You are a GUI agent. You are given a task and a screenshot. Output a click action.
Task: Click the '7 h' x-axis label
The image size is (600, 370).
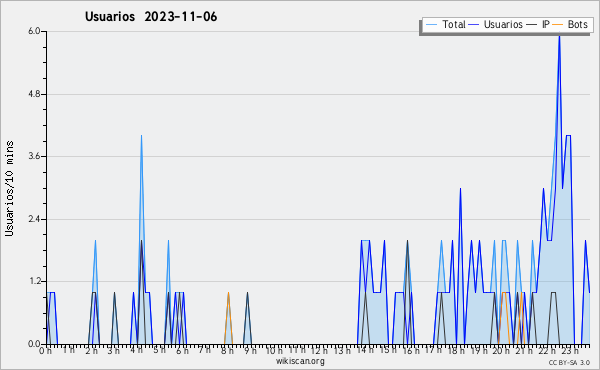click(x=204, y=349)
